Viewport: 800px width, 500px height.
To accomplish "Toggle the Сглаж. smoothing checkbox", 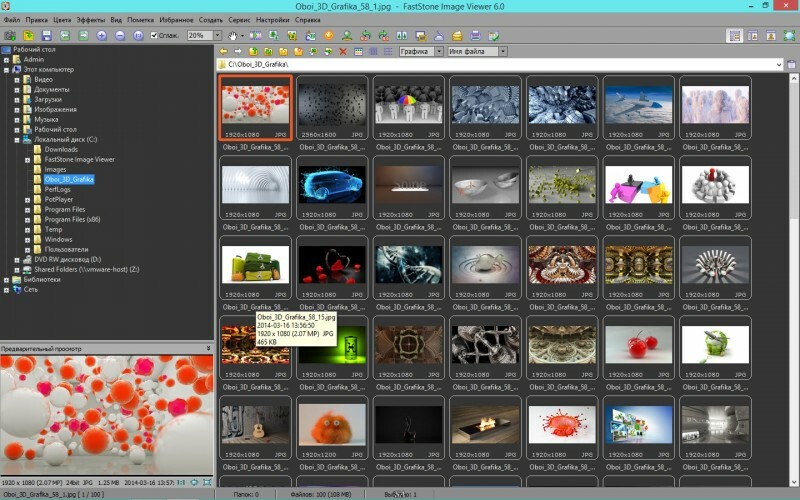I will pos(154,35).
